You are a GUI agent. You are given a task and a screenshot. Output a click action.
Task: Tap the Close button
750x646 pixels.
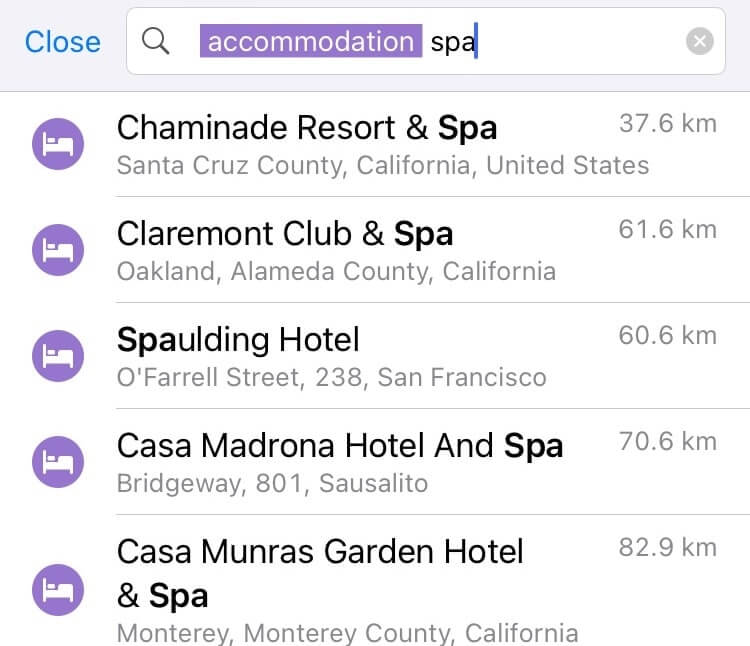pyautogui.click(x=62, y=41)
